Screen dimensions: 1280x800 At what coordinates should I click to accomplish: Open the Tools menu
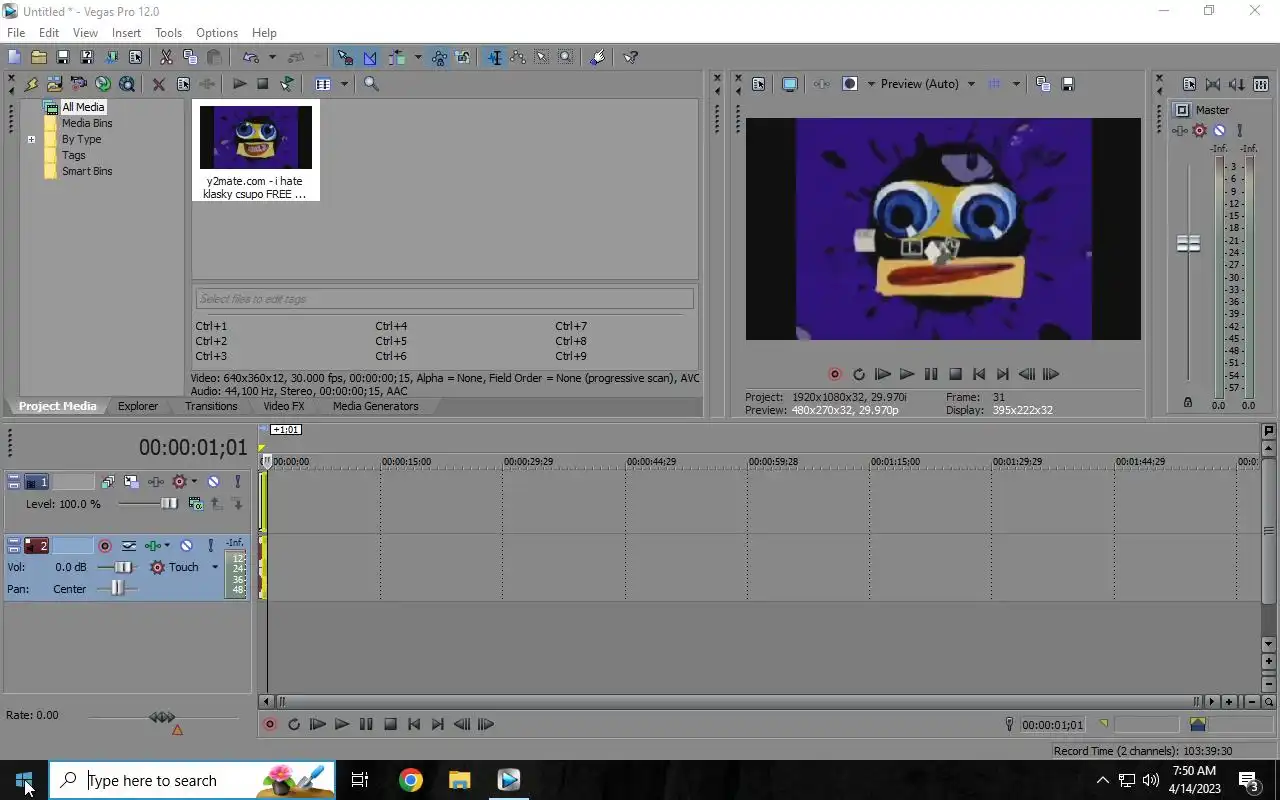pos(168,33)
